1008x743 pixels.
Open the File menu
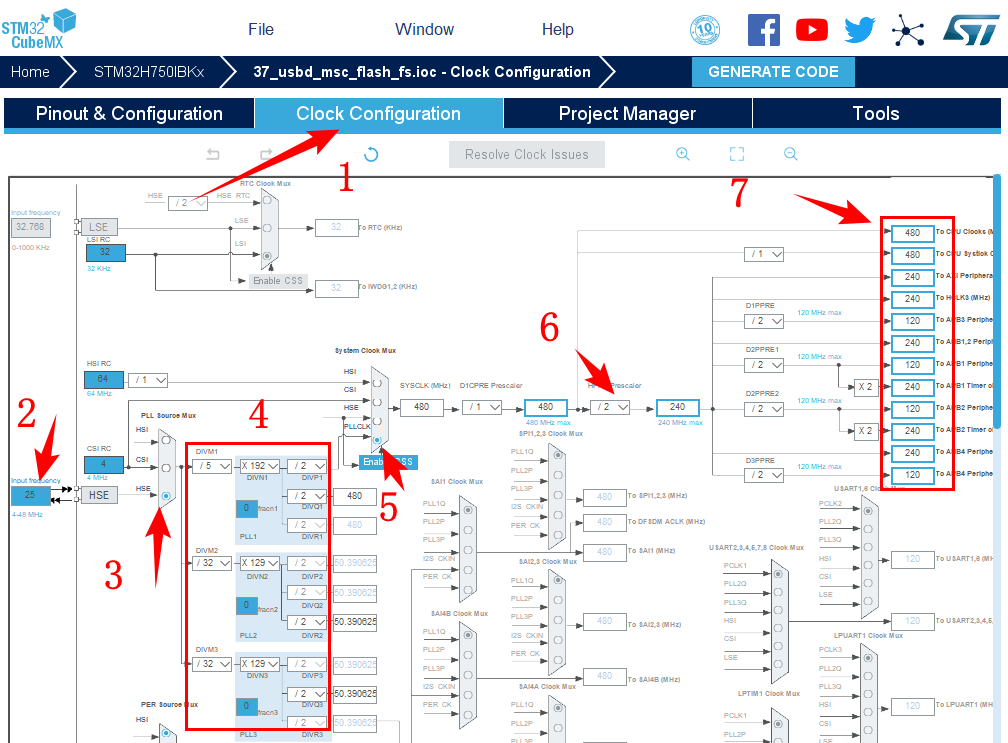[x=261, y=30]
